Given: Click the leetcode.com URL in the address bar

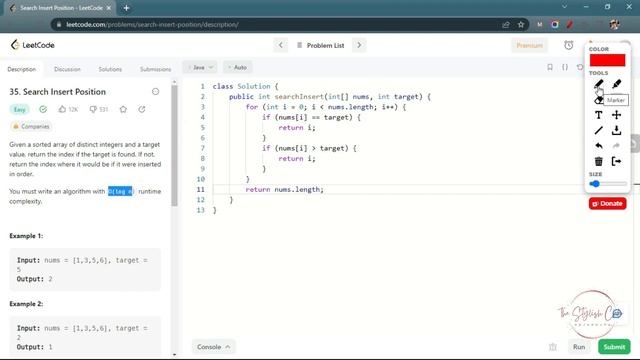Looking at the screenshot, I should (x=152, y=24).
